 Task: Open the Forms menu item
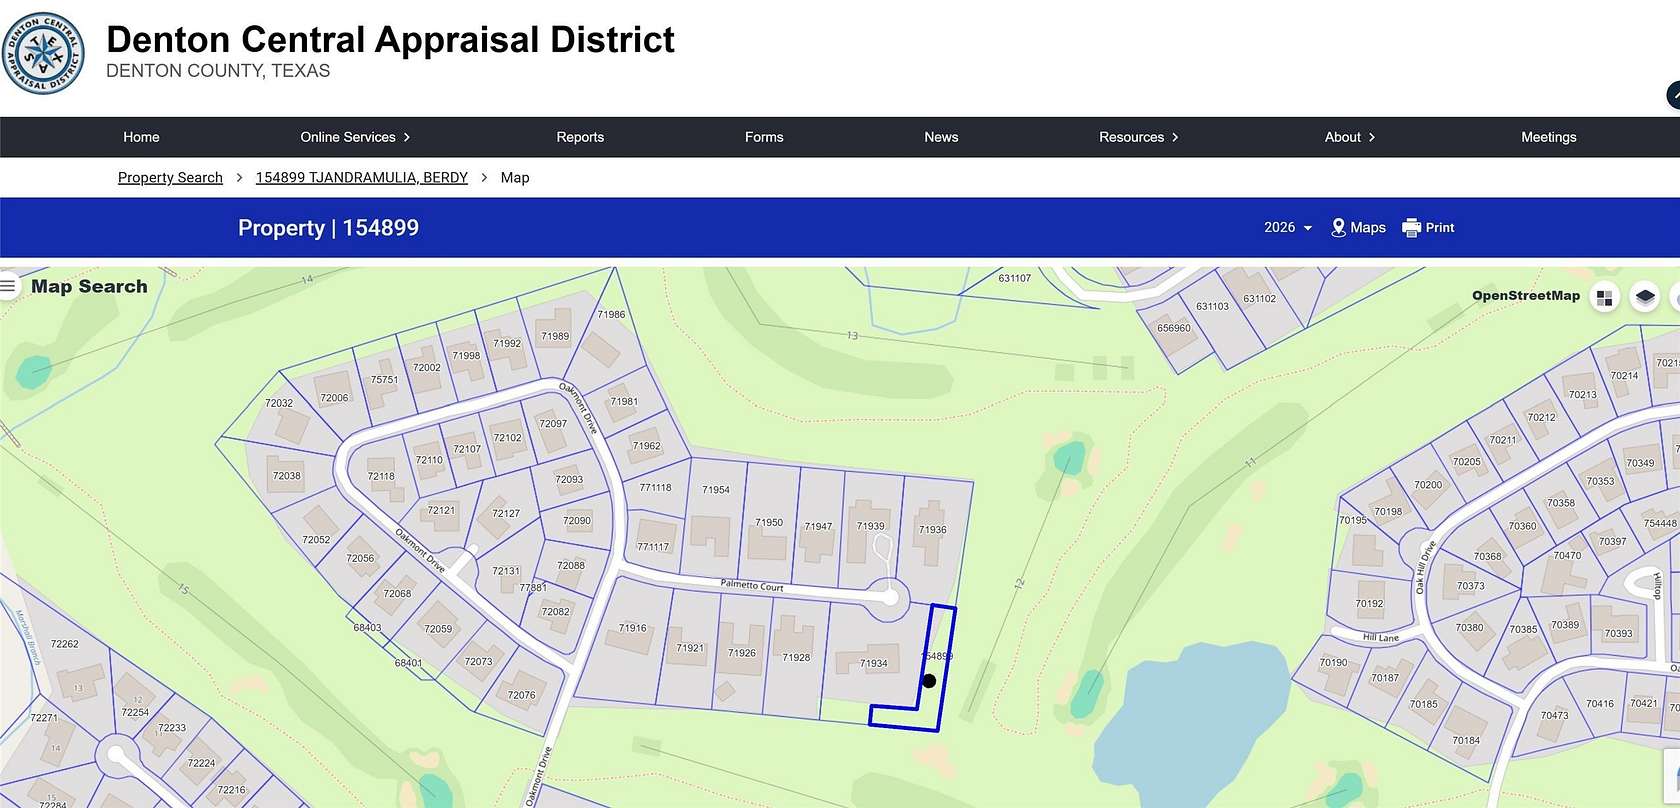(x=764, y=137)
